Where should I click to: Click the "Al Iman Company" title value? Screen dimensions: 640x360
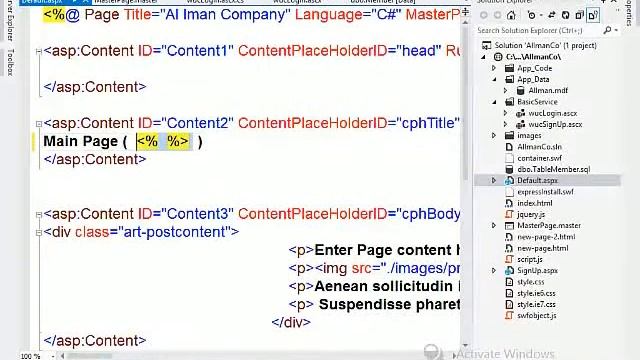[x=225, y=15]
